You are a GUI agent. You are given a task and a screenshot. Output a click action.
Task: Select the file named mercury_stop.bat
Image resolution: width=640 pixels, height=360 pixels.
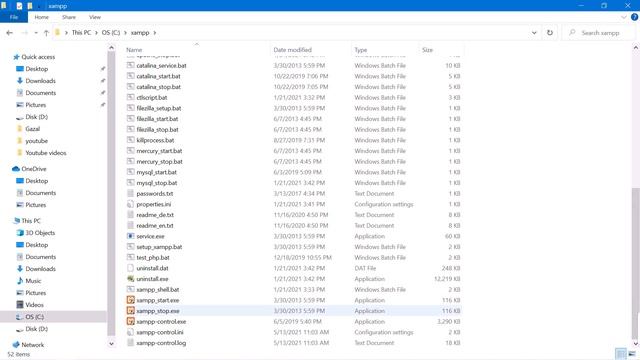pos(159,162)
